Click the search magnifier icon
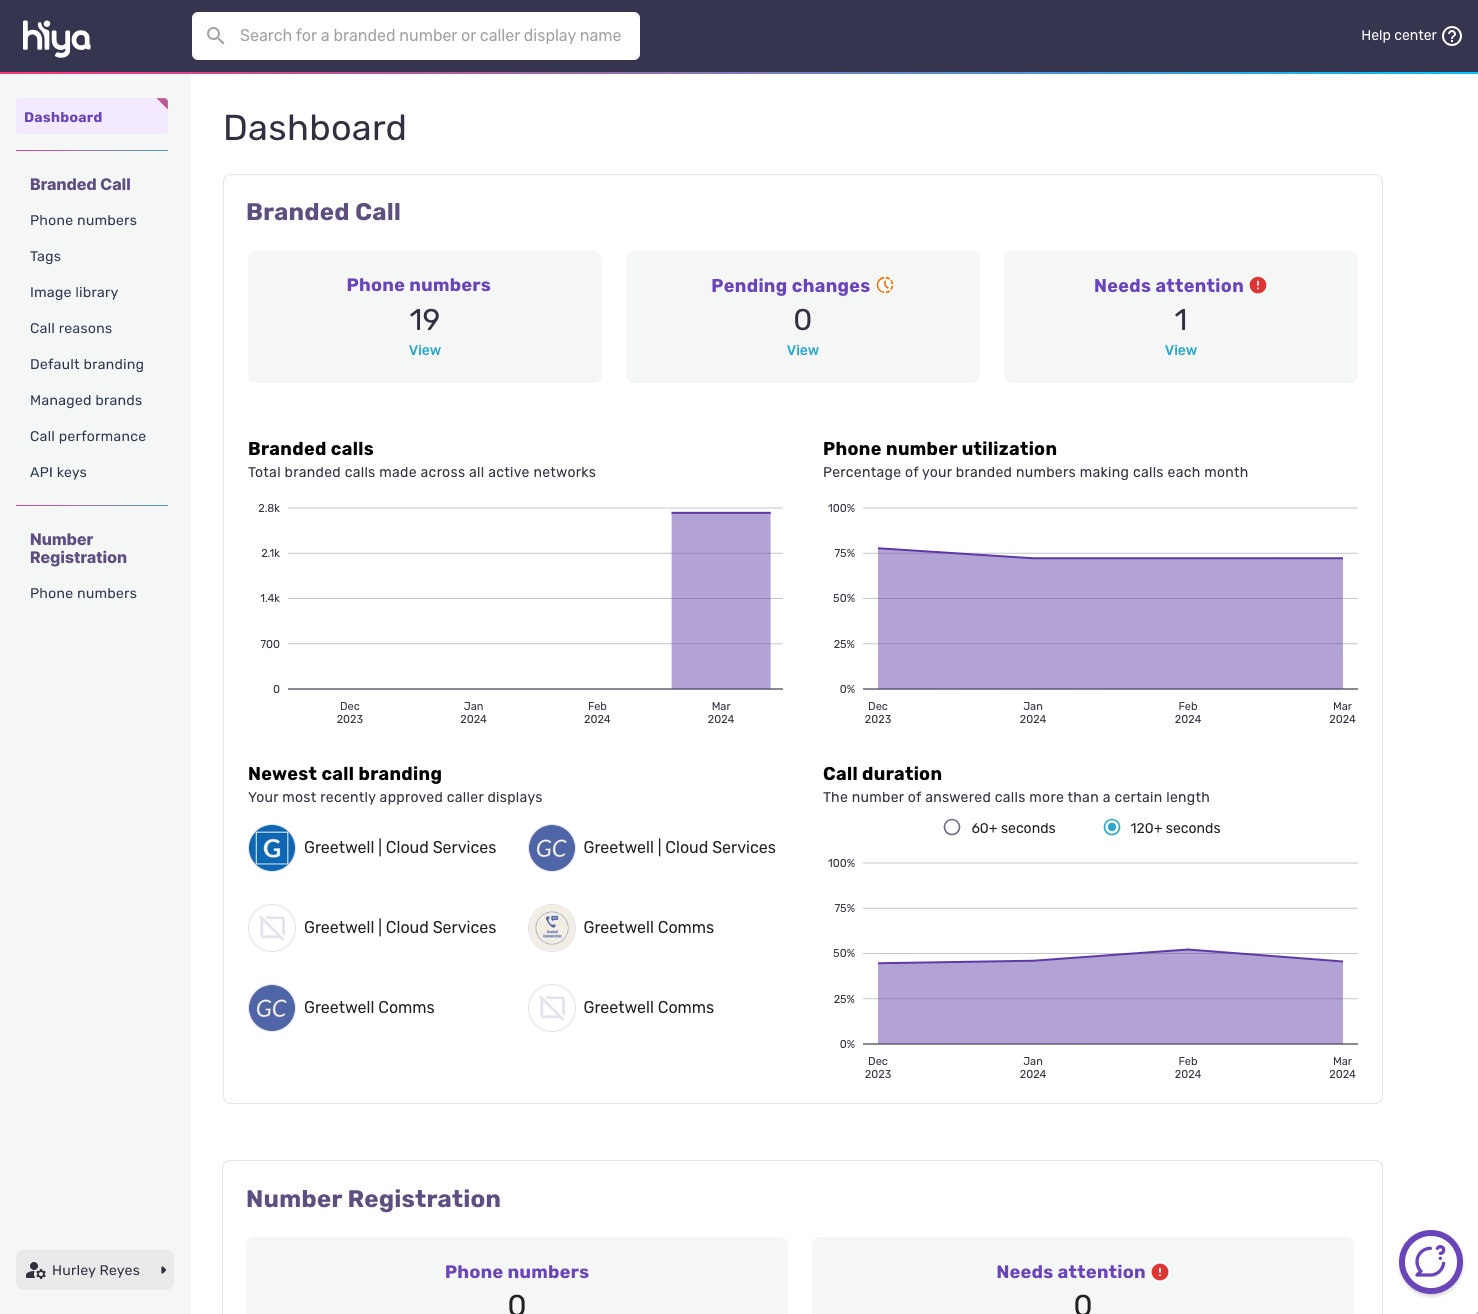Viewport: 1478px width, 1314px height. 215,36
